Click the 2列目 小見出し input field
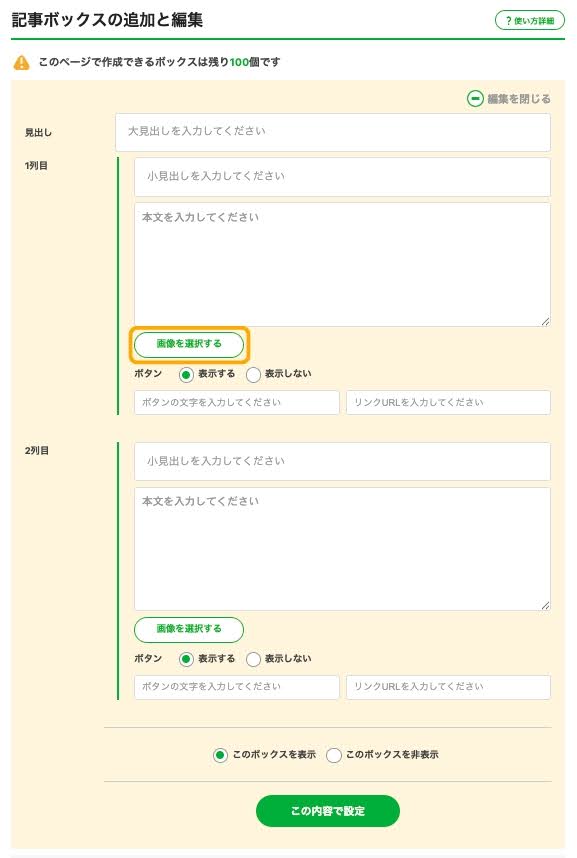This screenshot has height=858, width=577. [x=342, y=461]
